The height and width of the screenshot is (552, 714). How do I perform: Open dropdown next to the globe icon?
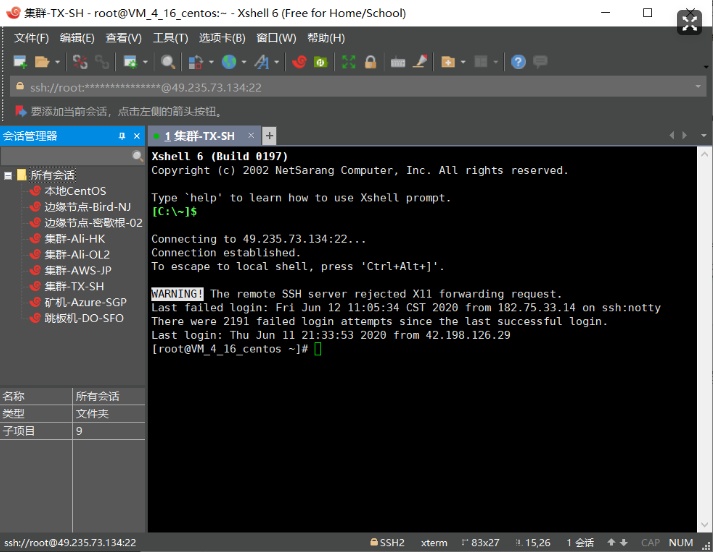pos(244,61)
